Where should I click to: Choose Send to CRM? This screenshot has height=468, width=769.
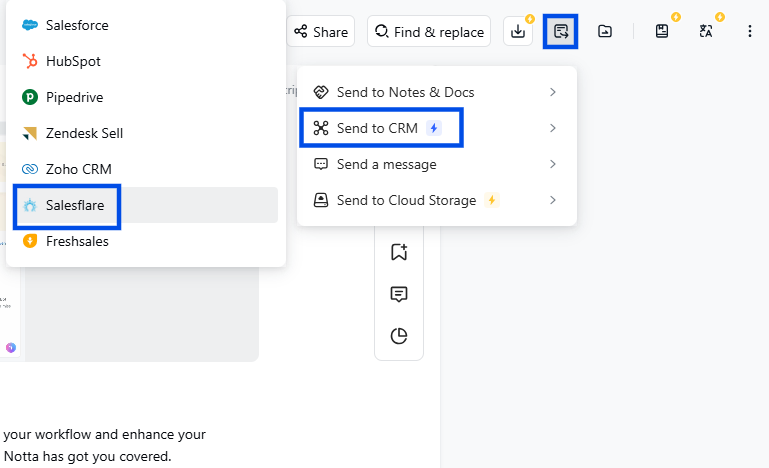pyautogui.click(x=436, y=128)
